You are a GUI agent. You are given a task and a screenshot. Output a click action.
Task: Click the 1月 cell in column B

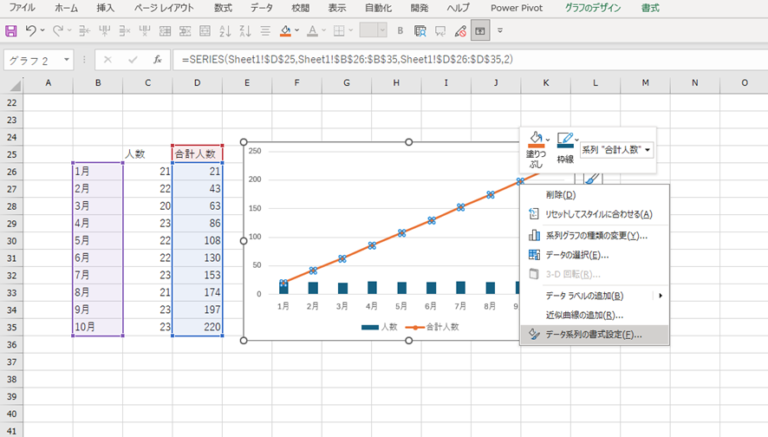click(x=98, y=171)
